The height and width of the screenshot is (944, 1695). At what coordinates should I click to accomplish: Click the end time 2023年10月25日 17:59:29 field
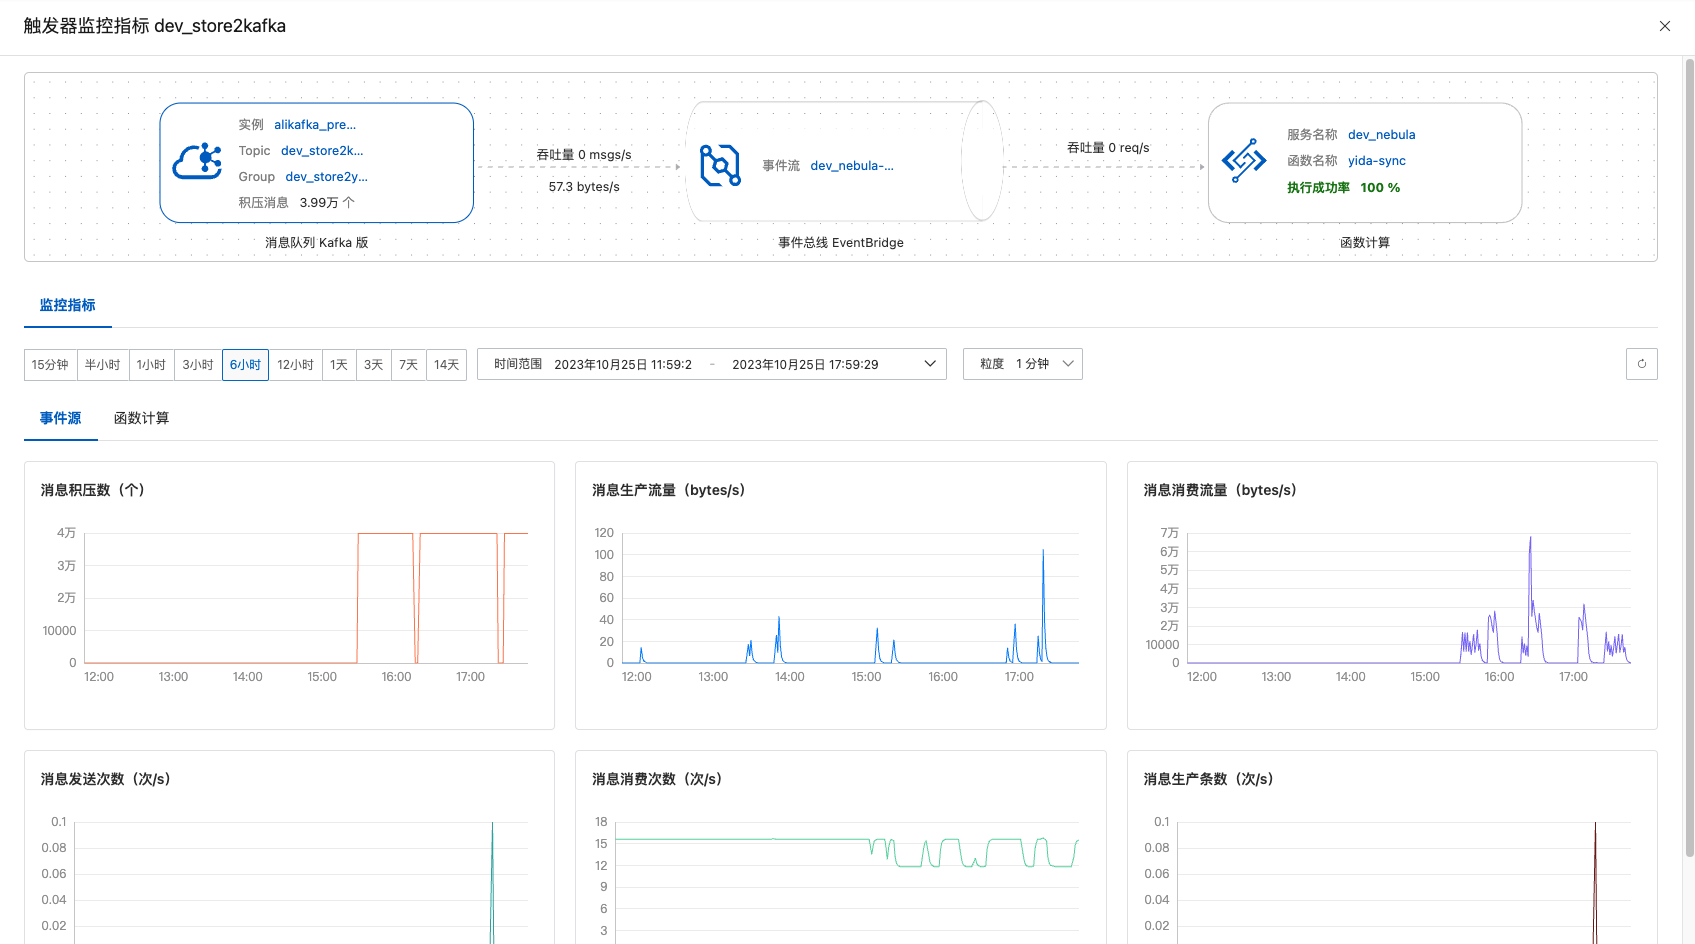806,365
